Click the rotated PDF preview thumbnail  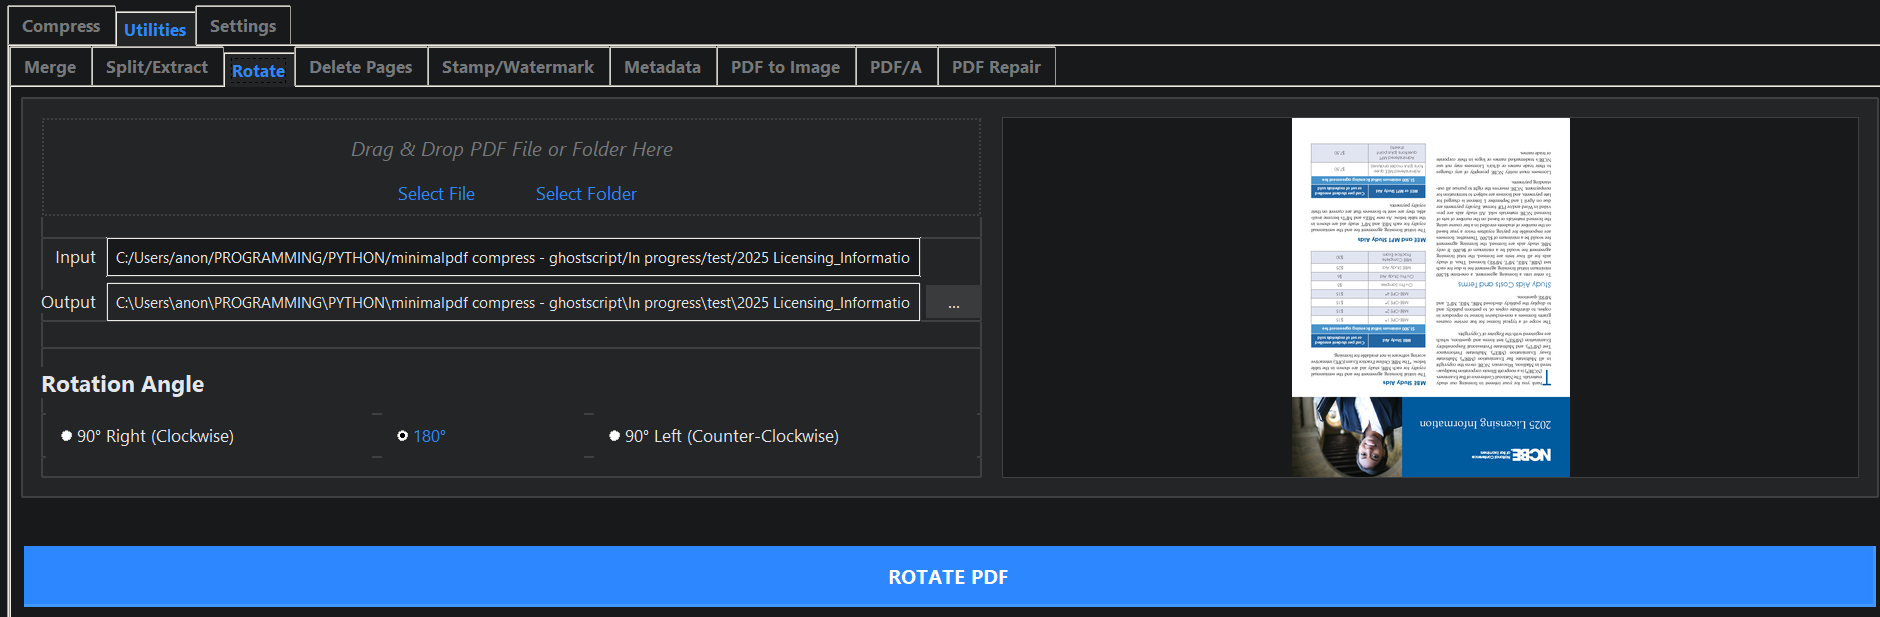[x=1430, y=297]
